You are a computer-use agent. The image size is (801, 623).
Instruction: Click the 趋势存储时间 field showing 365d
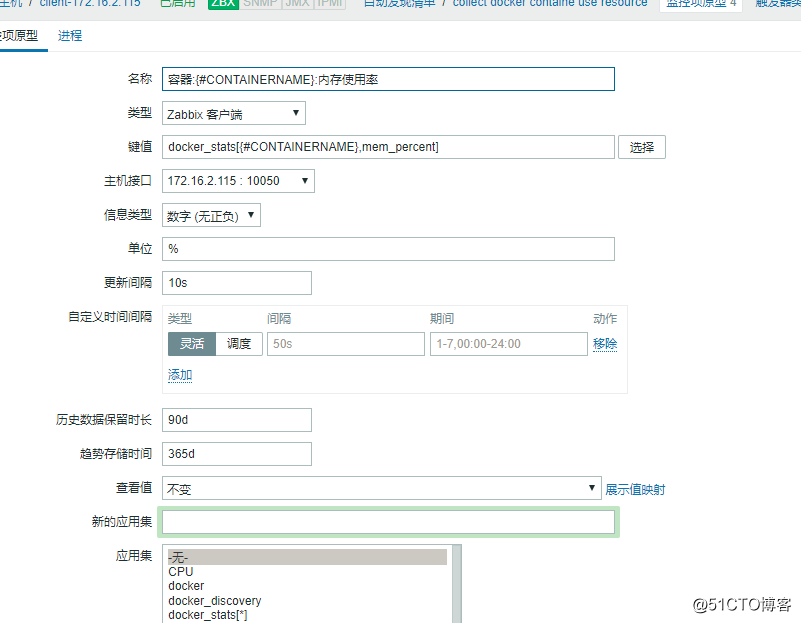[x=237, y=454]
